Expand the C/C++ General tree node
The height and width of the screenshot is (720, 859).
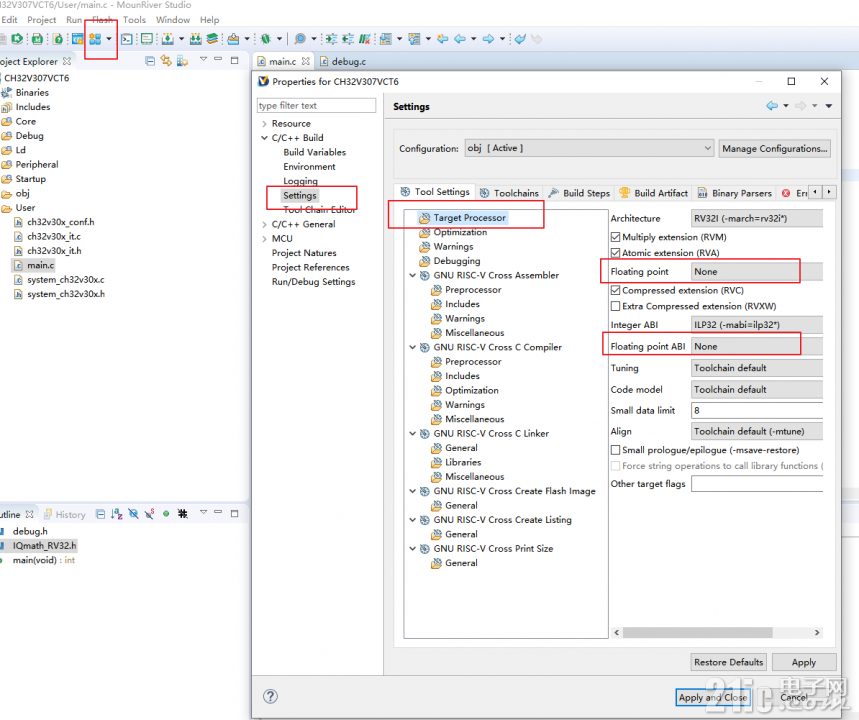click(265, 224)
